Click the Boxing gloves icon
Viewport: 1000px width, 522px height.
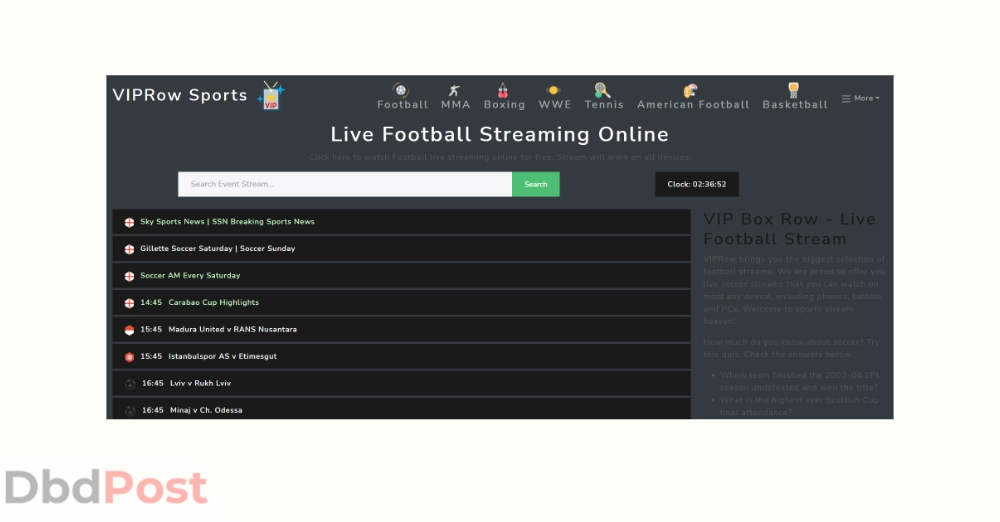click(x=503, y=90)
